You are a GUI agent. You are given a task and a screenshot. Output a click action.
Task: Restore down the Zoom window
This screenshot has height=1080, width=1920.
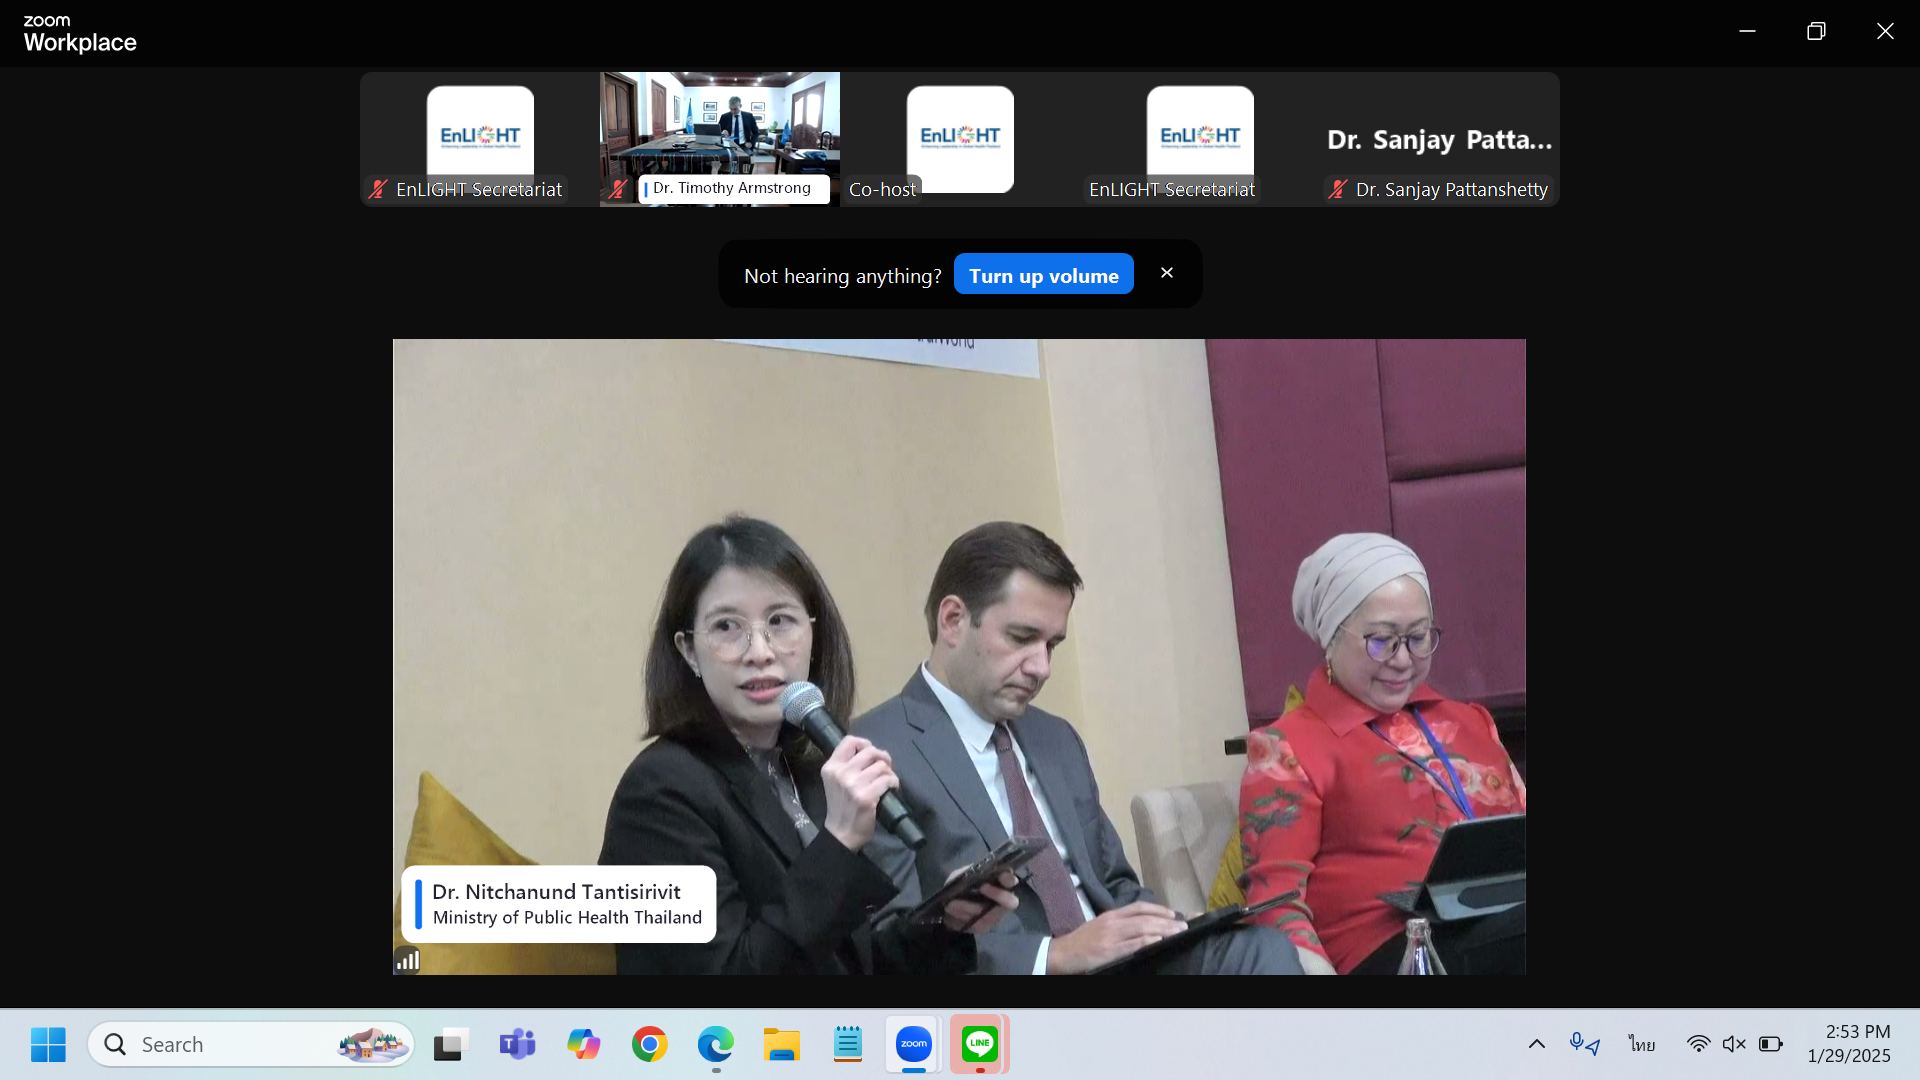coord(1816,31)
